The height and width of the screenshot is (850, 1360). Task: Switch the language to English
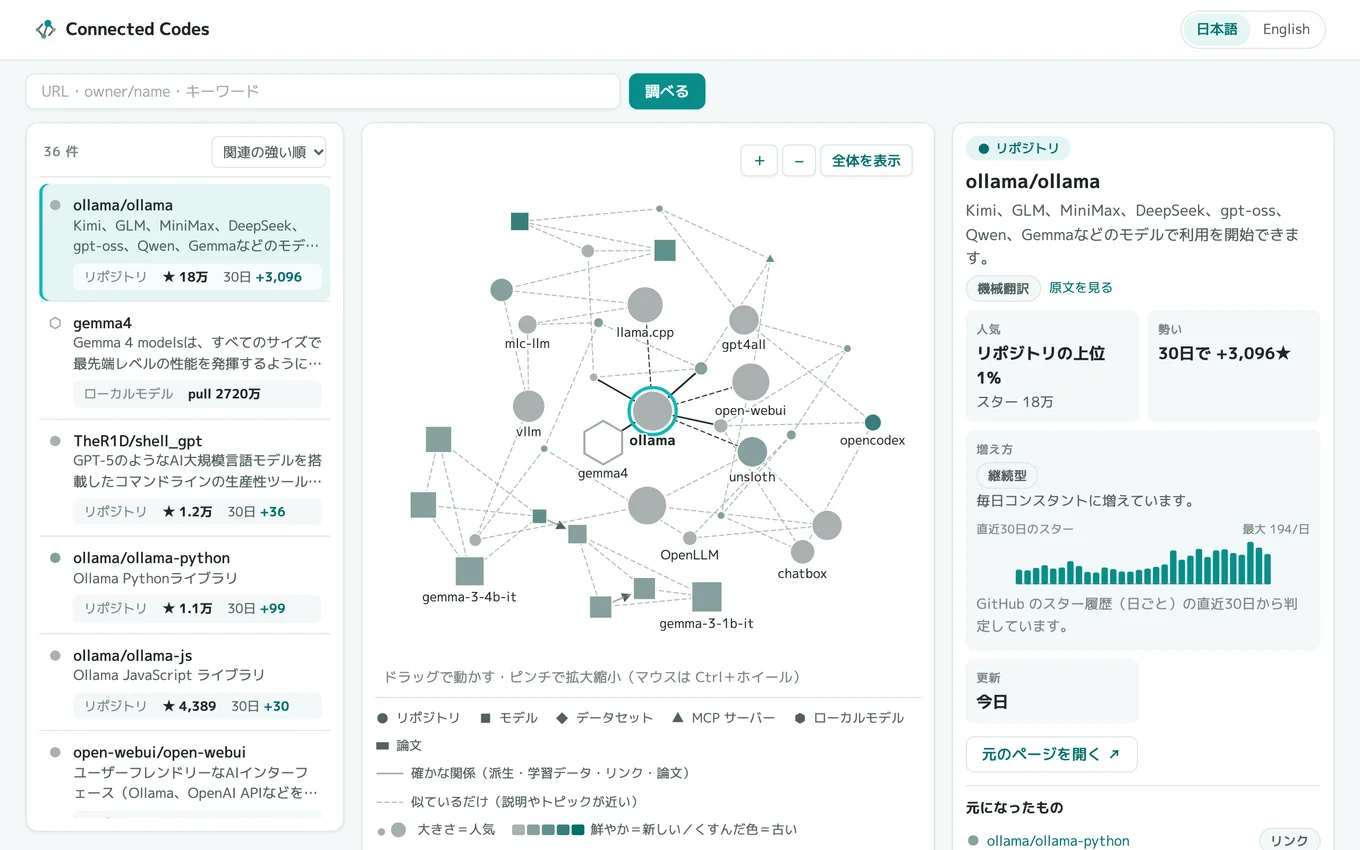[1286, 29]
